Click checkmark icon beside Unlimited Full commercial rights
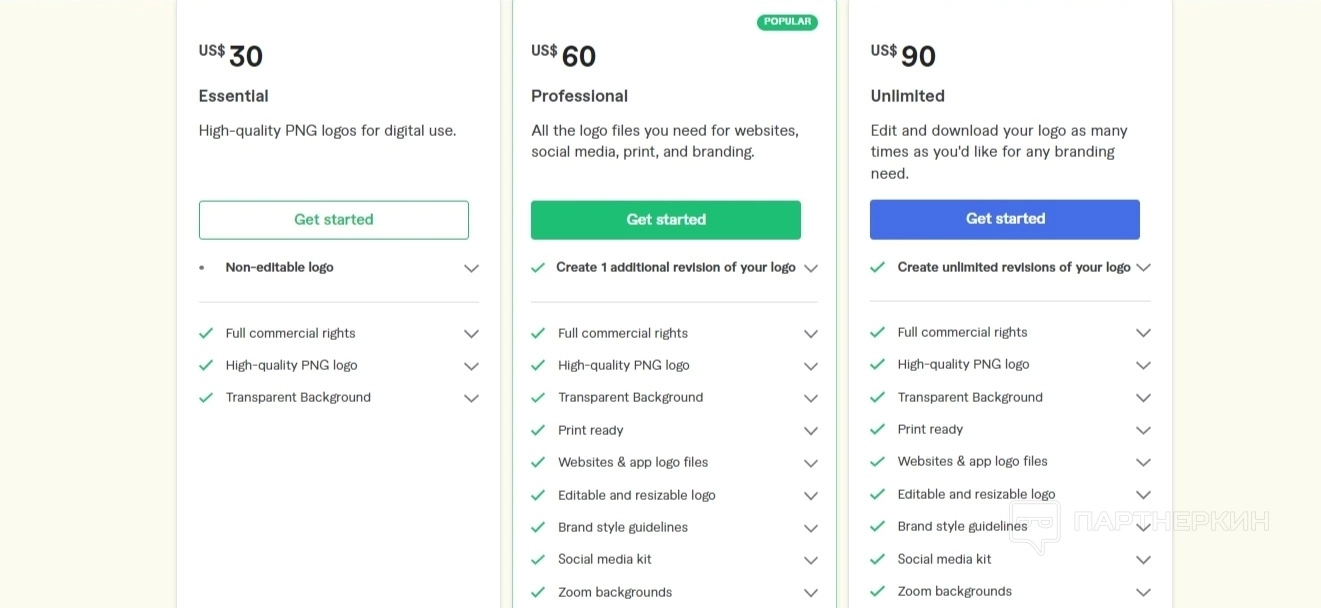This screenshot has width=1321, height=608. tap(877, 332)
